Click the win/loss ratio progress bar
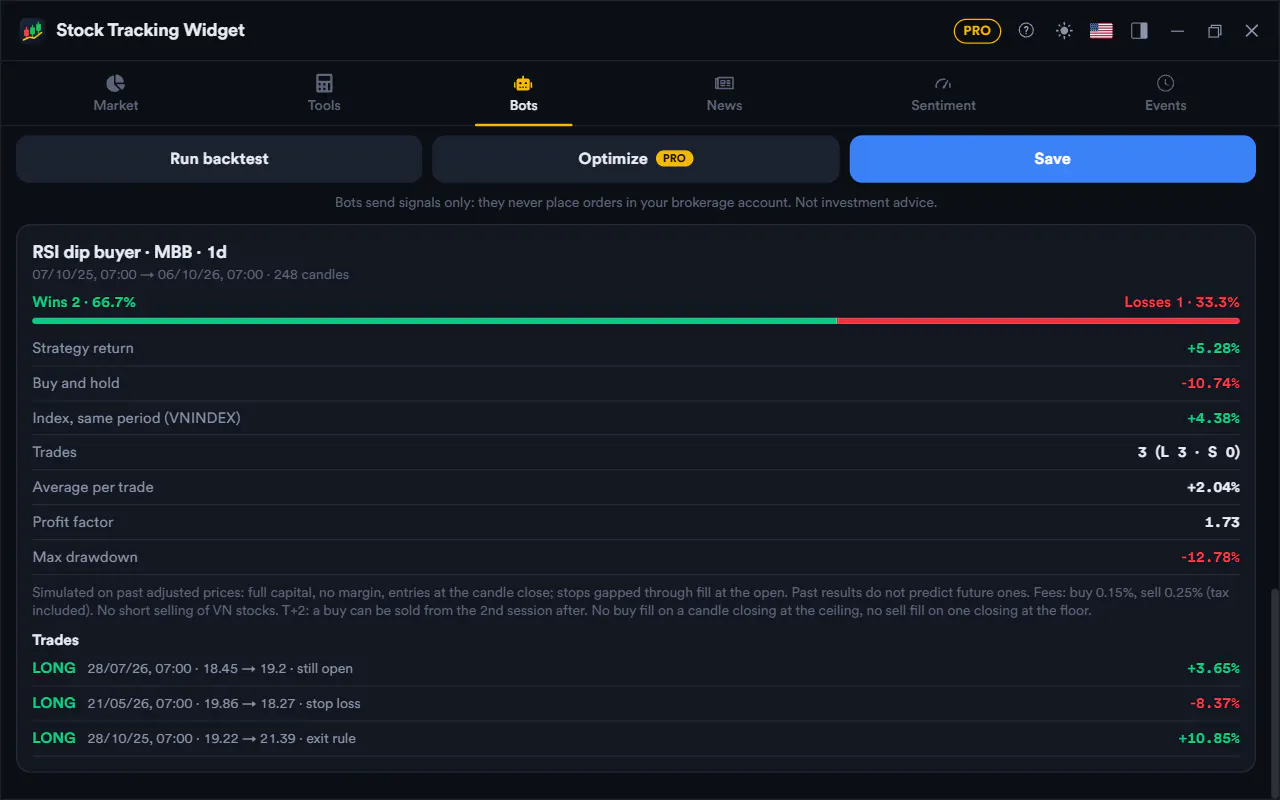The height and width of the screenshot is (800, 1280). click(636, 321)
